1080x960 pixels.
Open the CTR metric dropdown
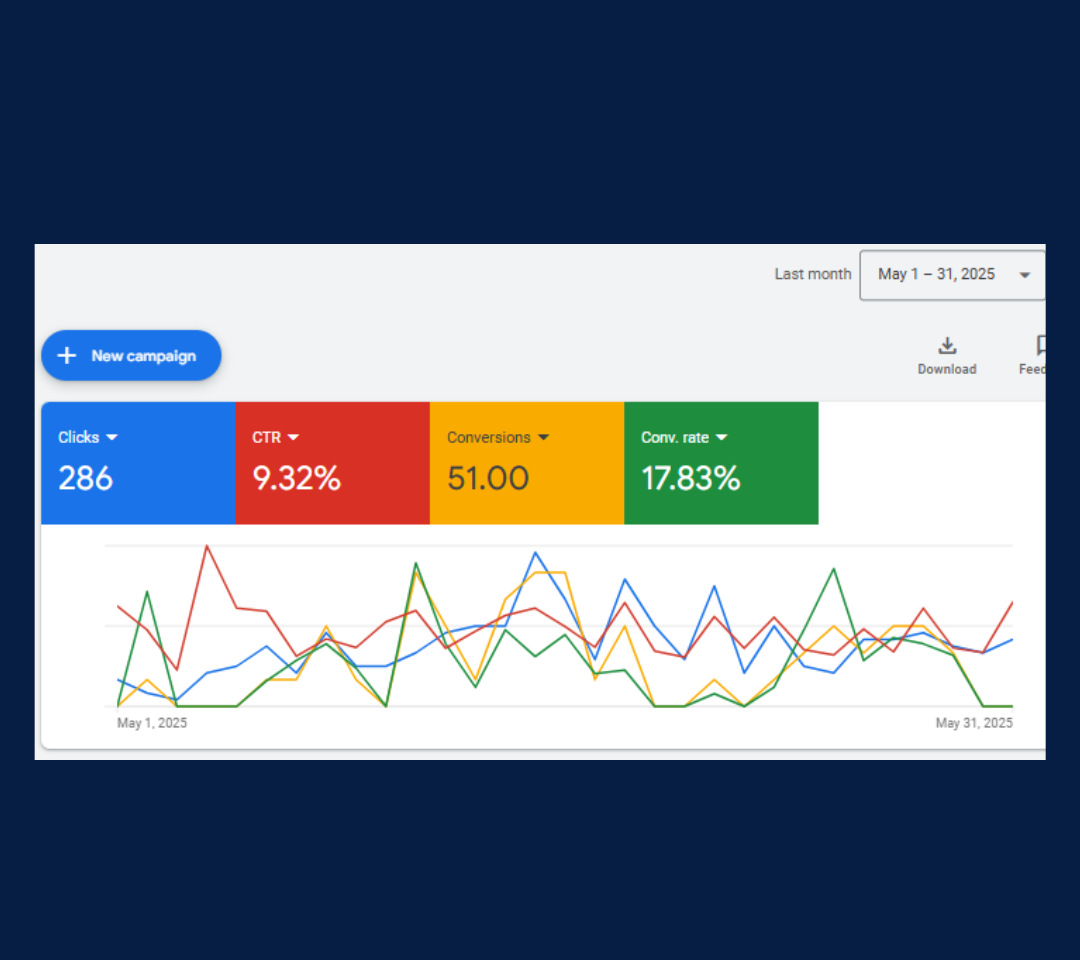tap(275, 437)
